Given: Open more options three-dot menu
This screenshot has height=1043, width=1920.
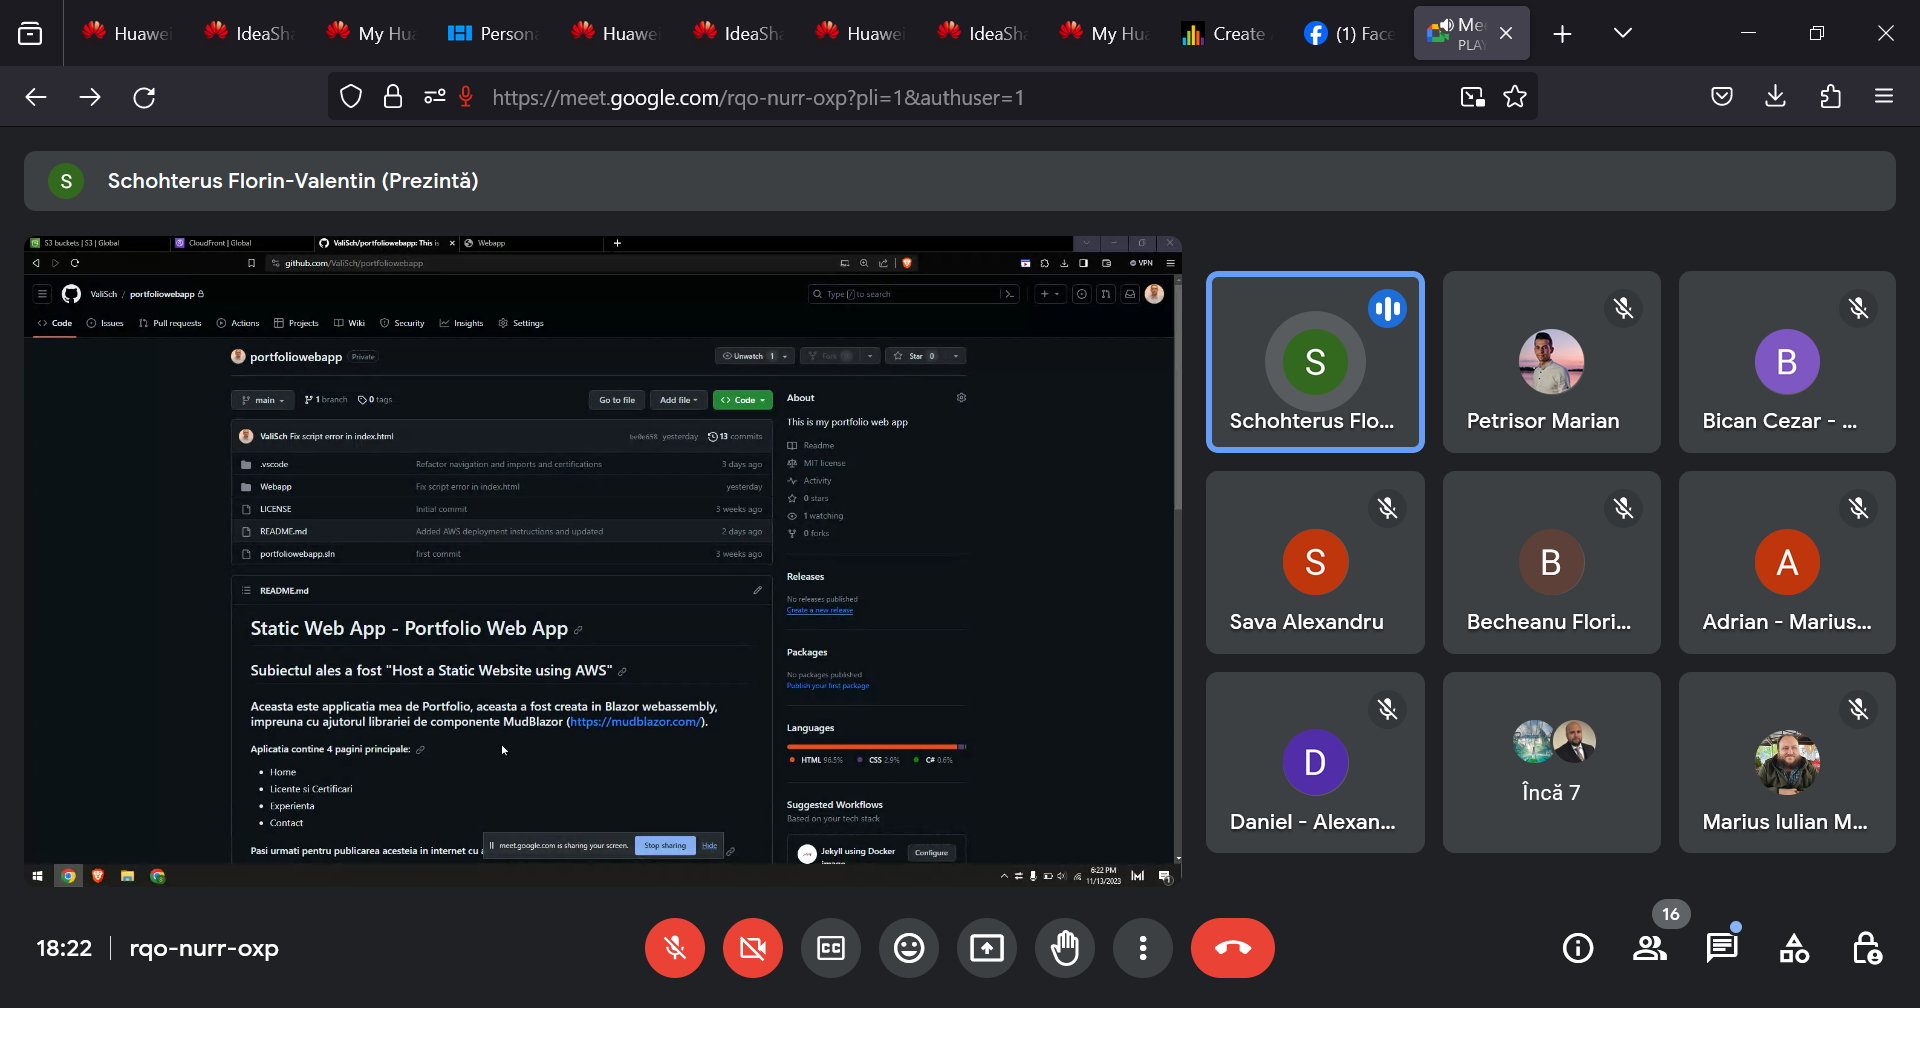Looking at the screenshot, I should point(1142,948).
